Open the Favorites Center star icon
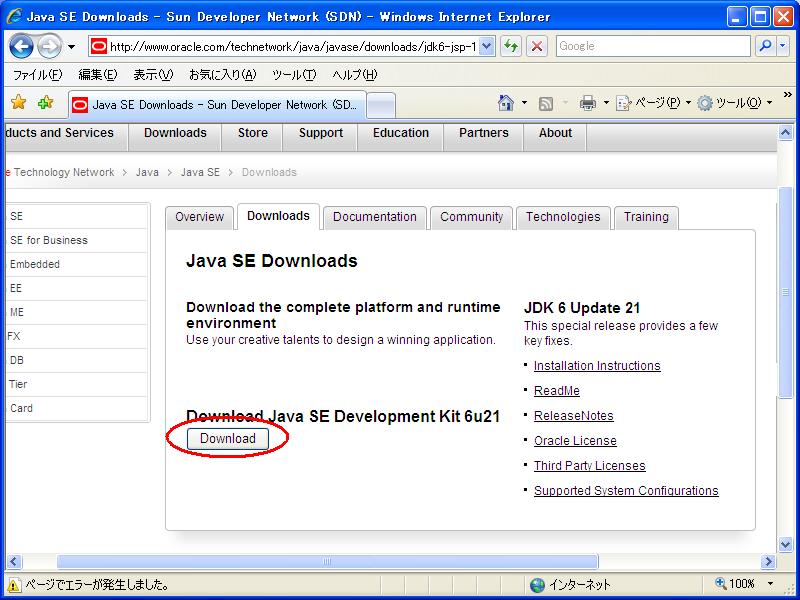Viewport: 800px width, 600px height. tap(18, 103)
